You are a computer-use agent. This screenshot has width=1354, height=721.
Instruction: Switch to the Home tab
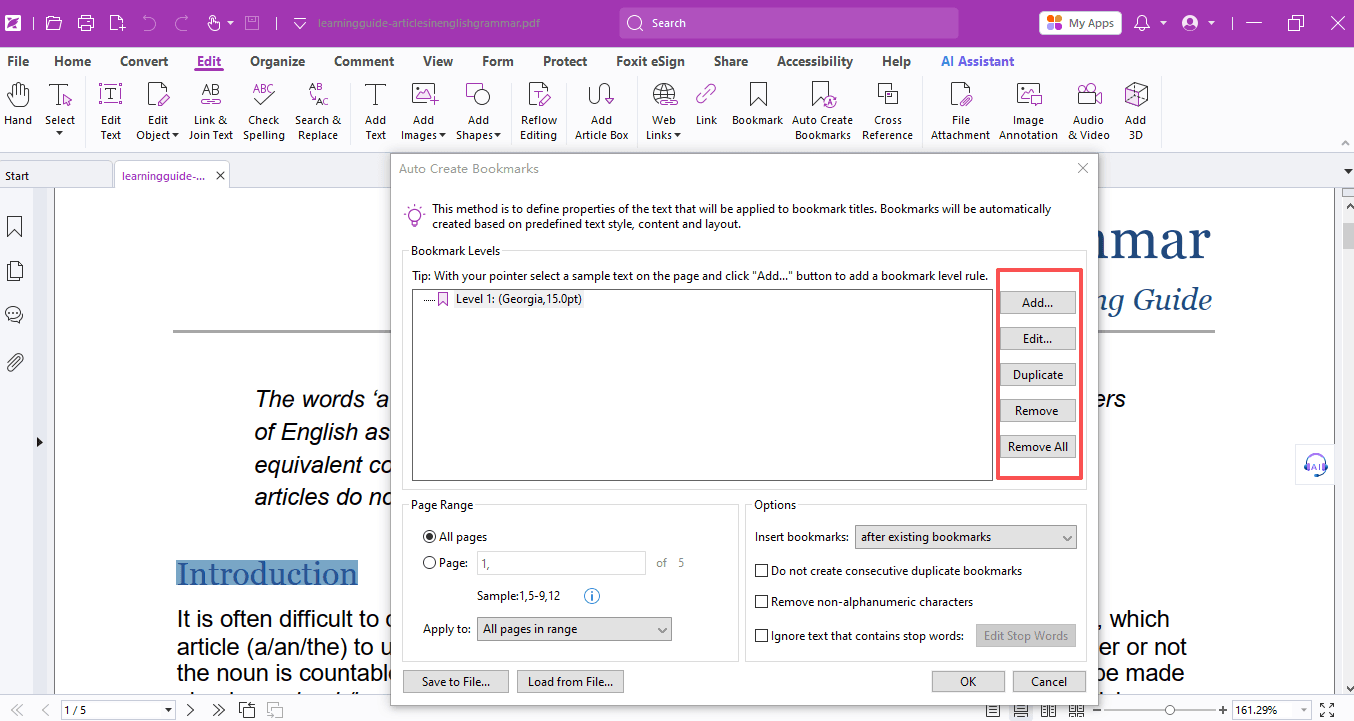pyautogui.click(x=73, y=61)
